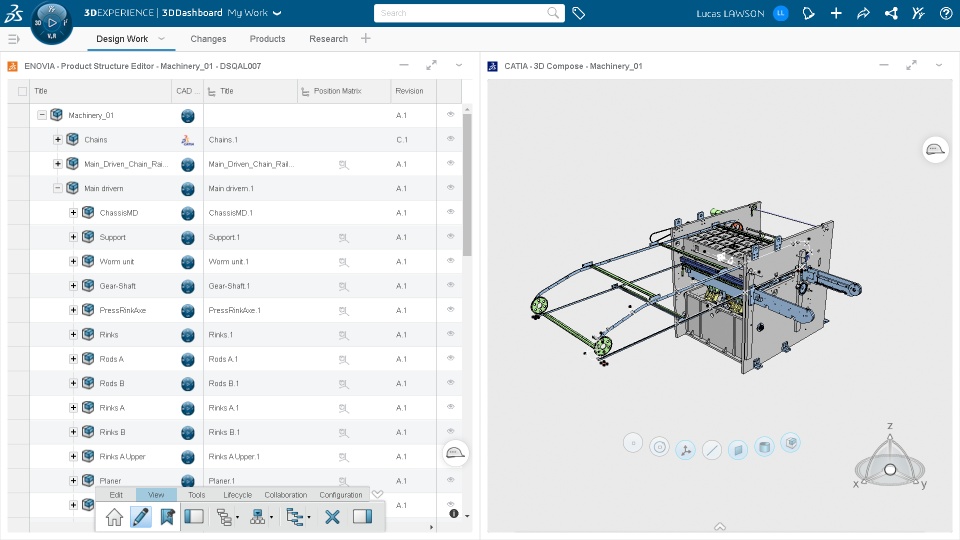Image resolution: width=960 pixels, height=540 pixels.
Task: Select the product cube filter in 3D view
Action: pyautogui.click(x=791, y=443)
